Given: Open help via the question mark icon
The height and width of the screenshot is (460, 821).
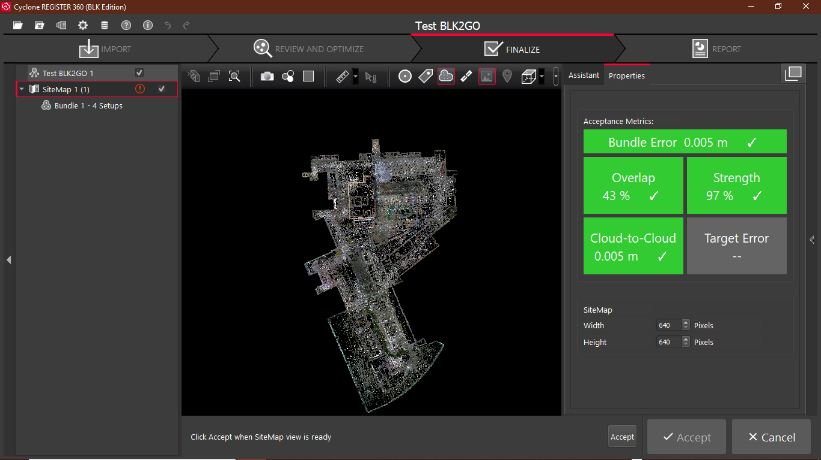Looking at the screenshot, I should (126, 25).
